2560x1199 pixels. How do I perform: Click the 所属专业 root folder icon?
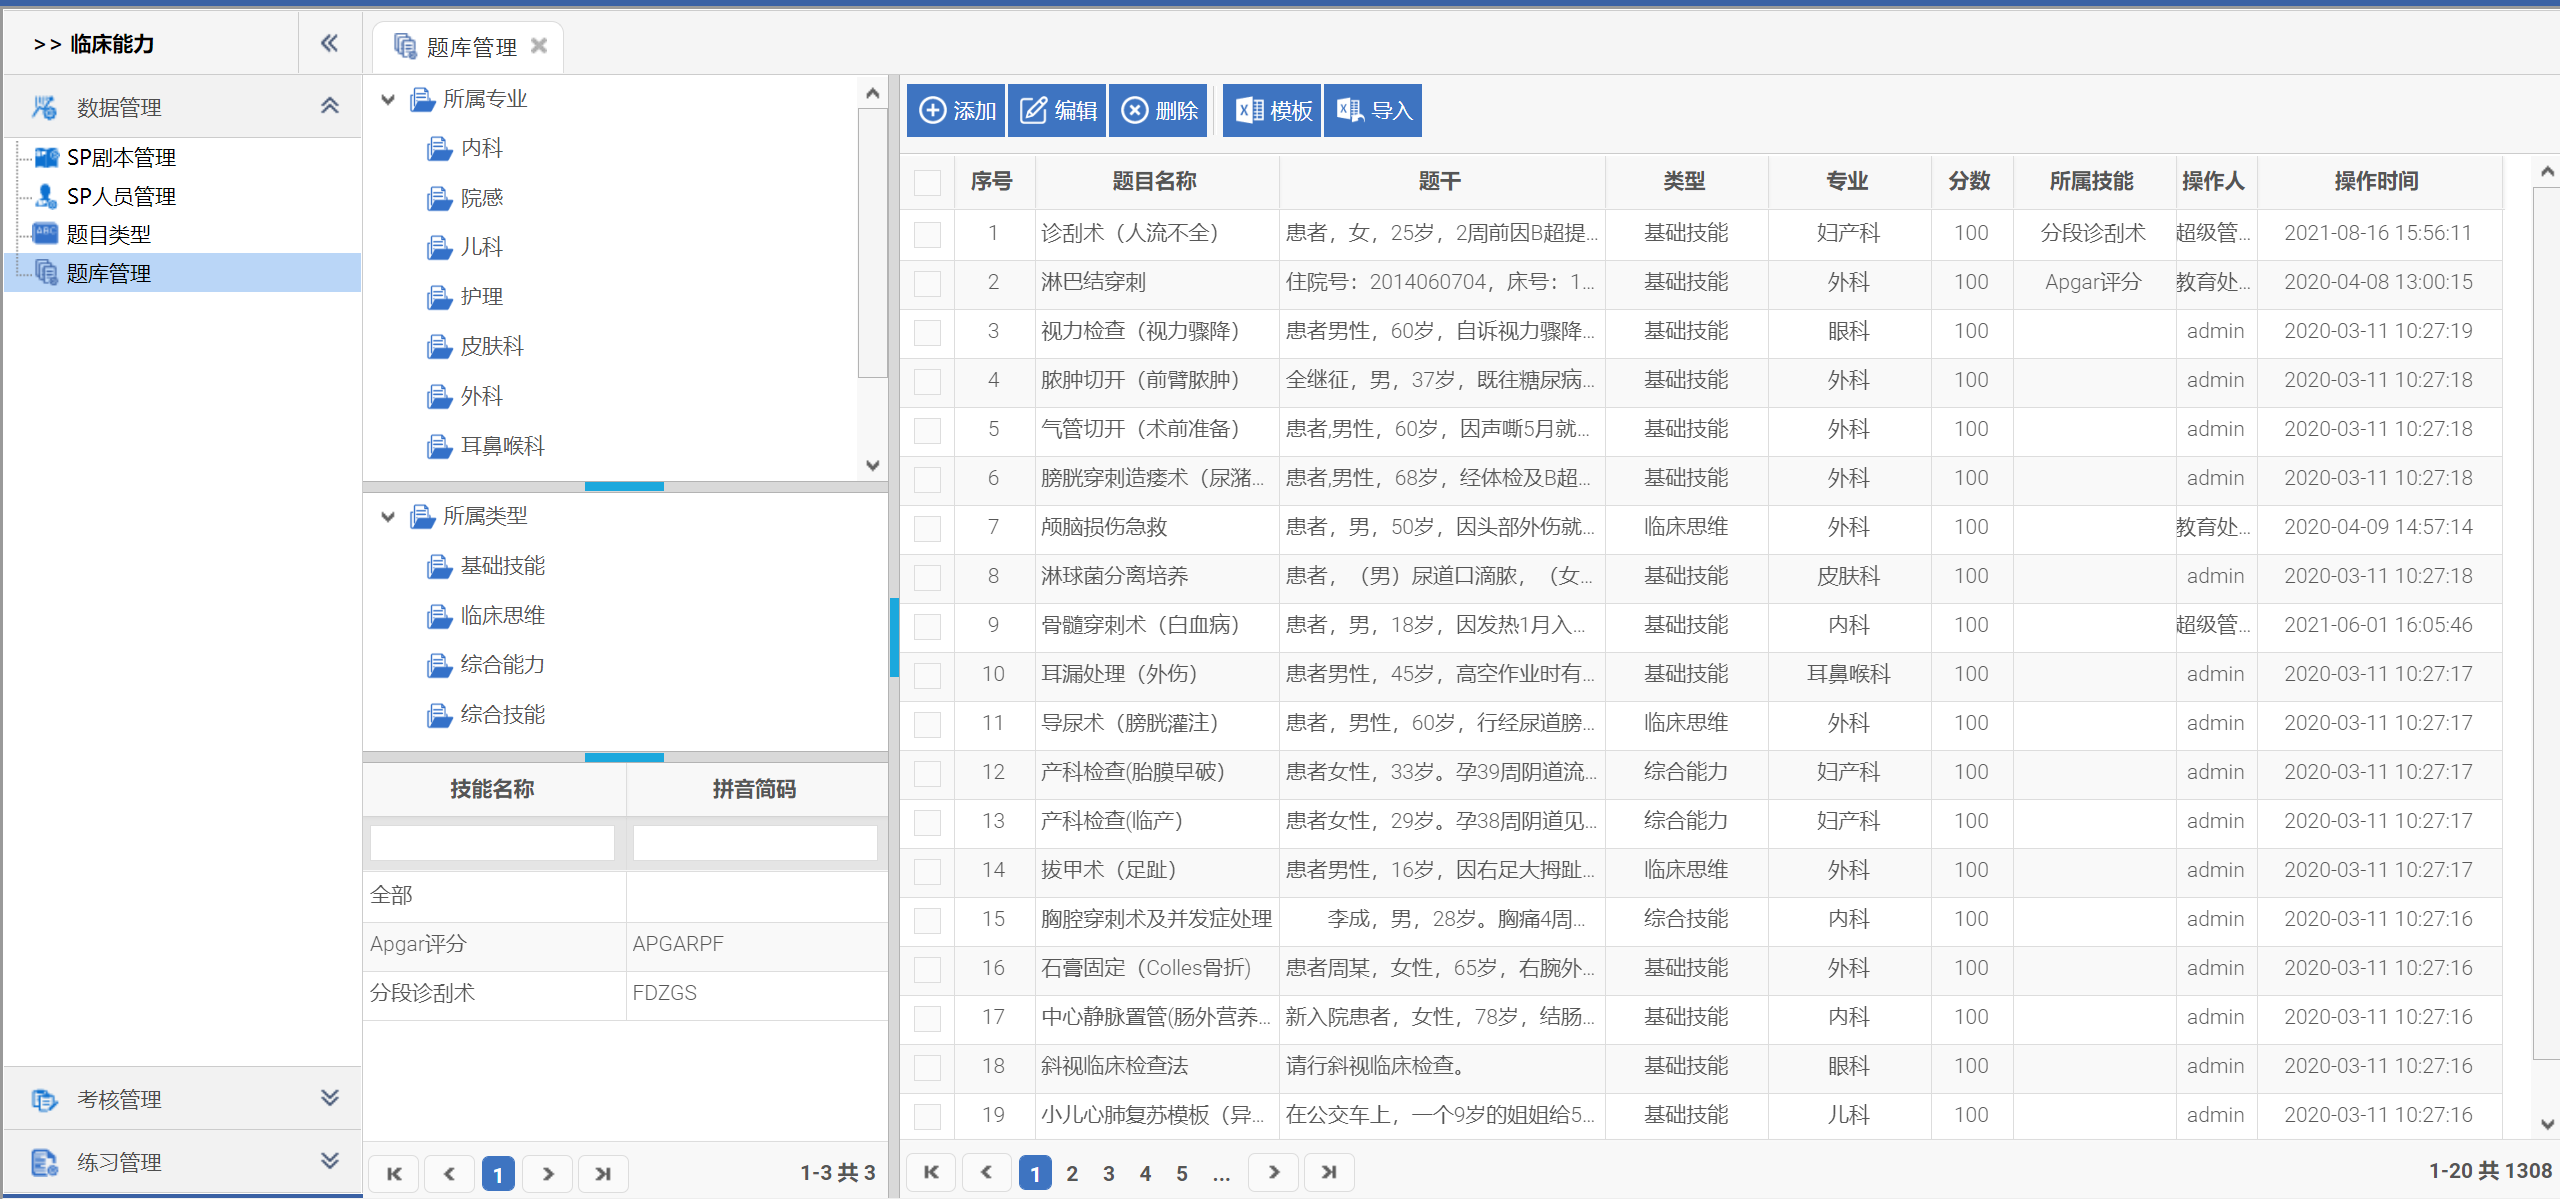coord(422,99)
